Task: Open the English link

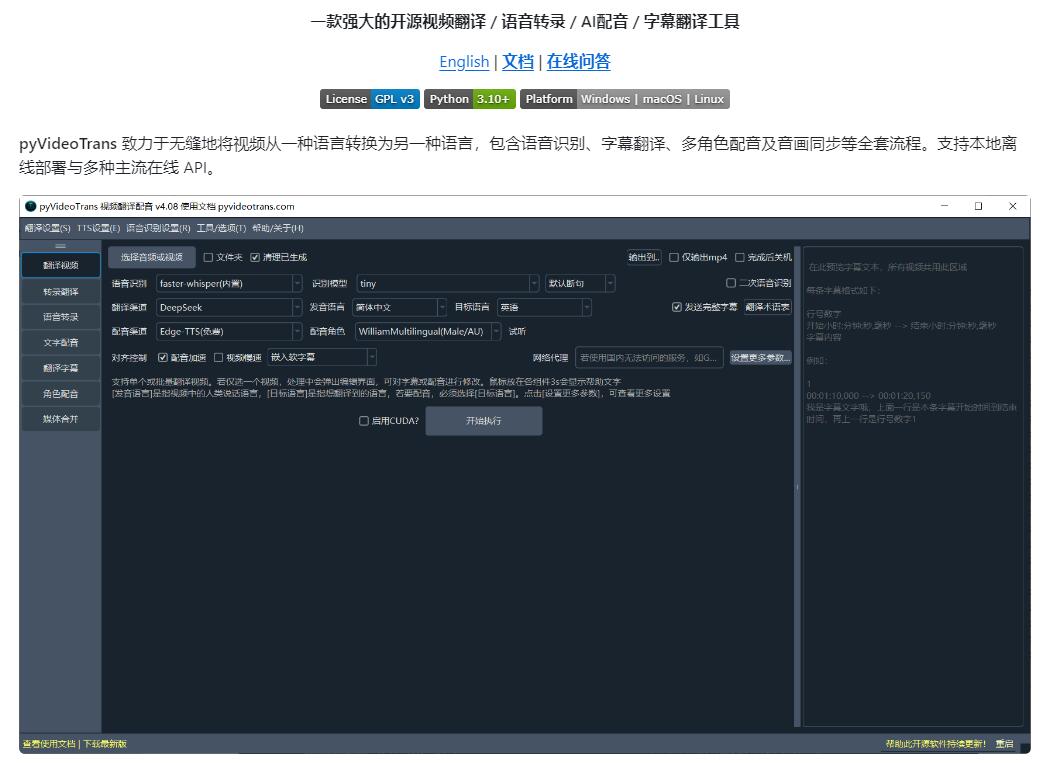Action: click(x=464, y=62)
